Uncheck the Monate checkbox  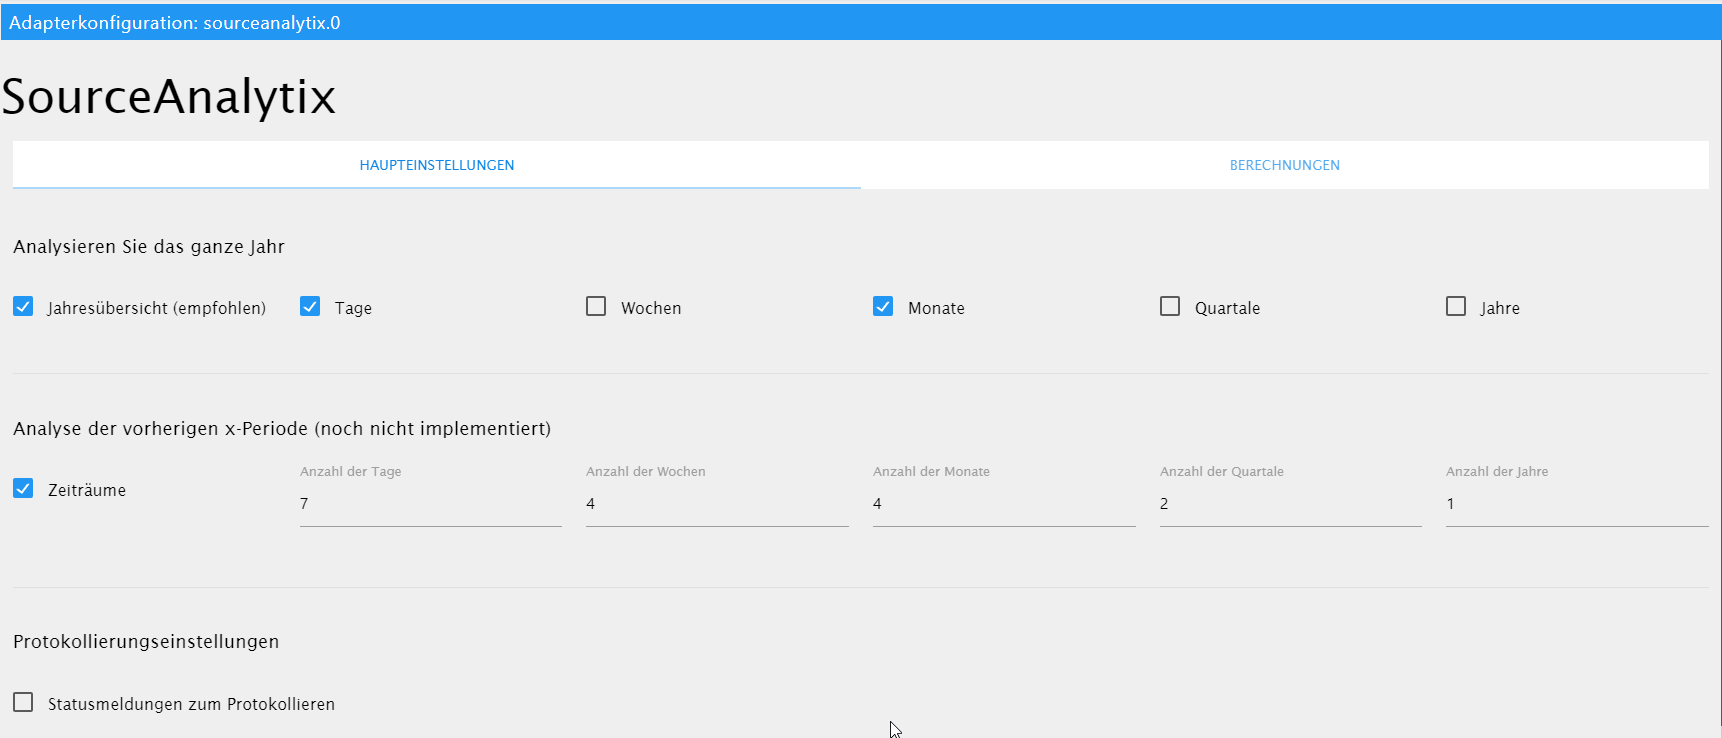(883, 306)
